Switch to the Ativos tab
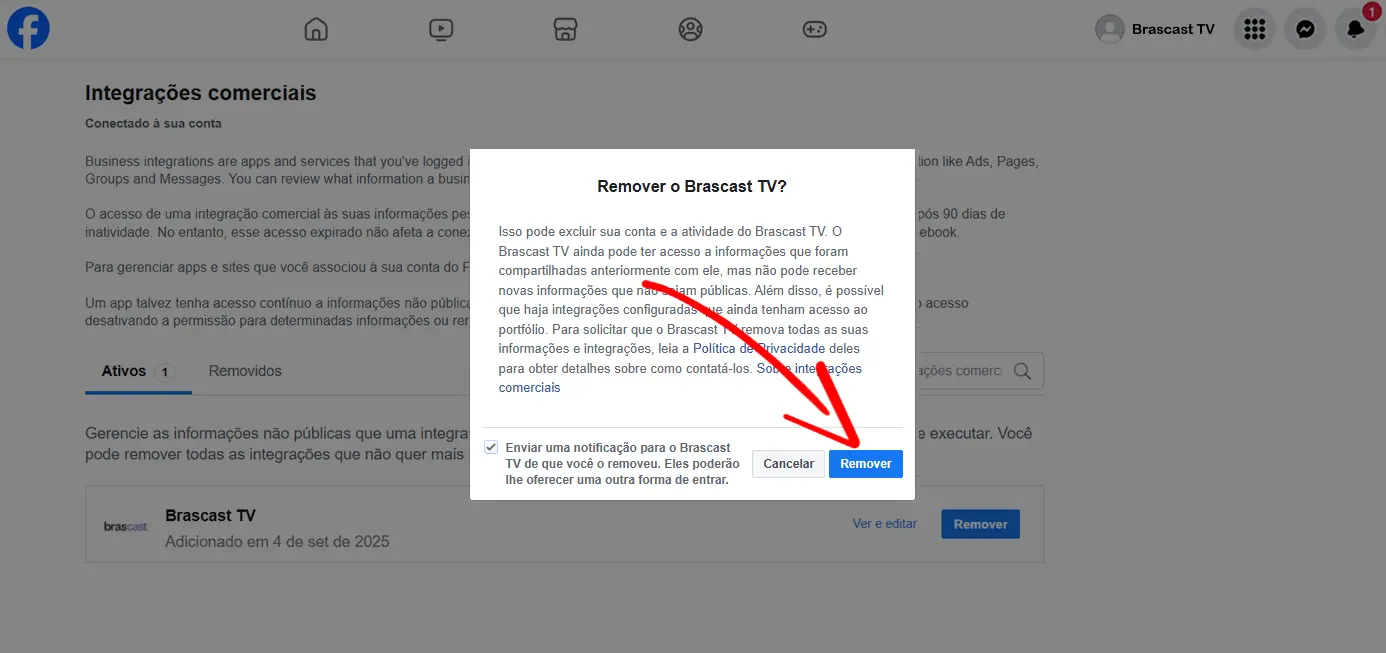The image size is (1386, 653). point(124,371)
